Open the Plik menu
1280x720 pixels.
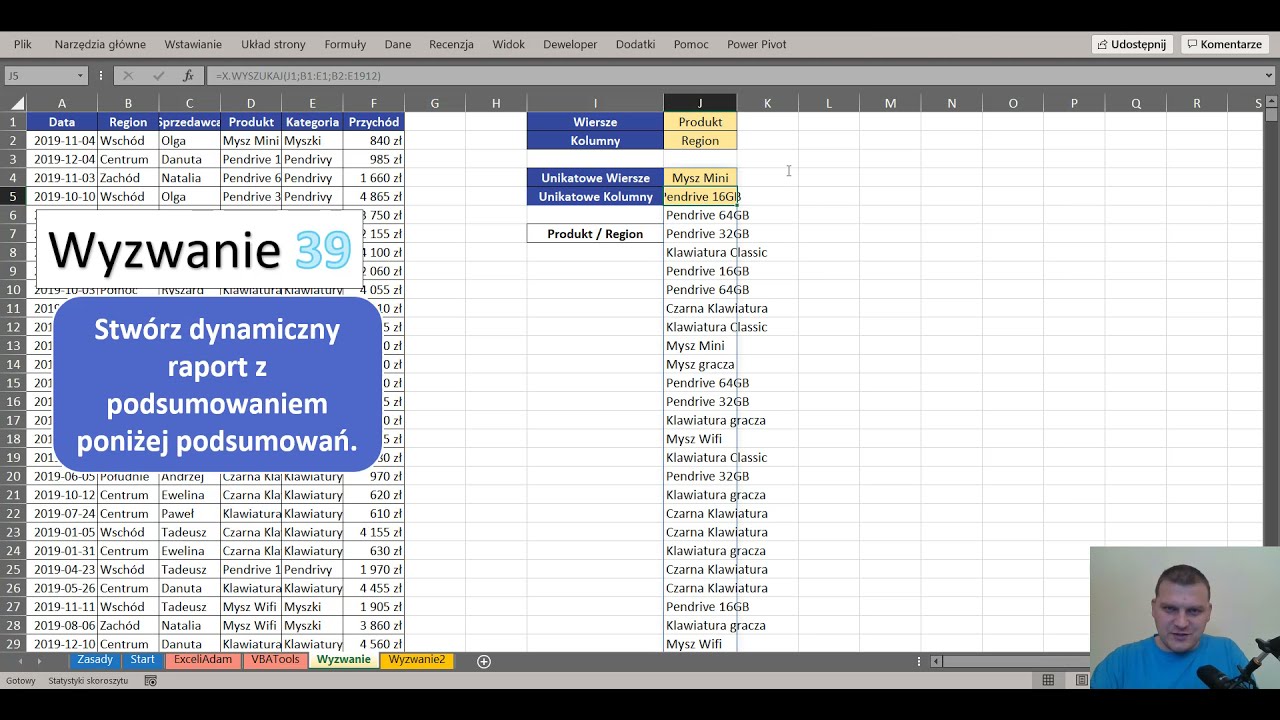point(23,44)
